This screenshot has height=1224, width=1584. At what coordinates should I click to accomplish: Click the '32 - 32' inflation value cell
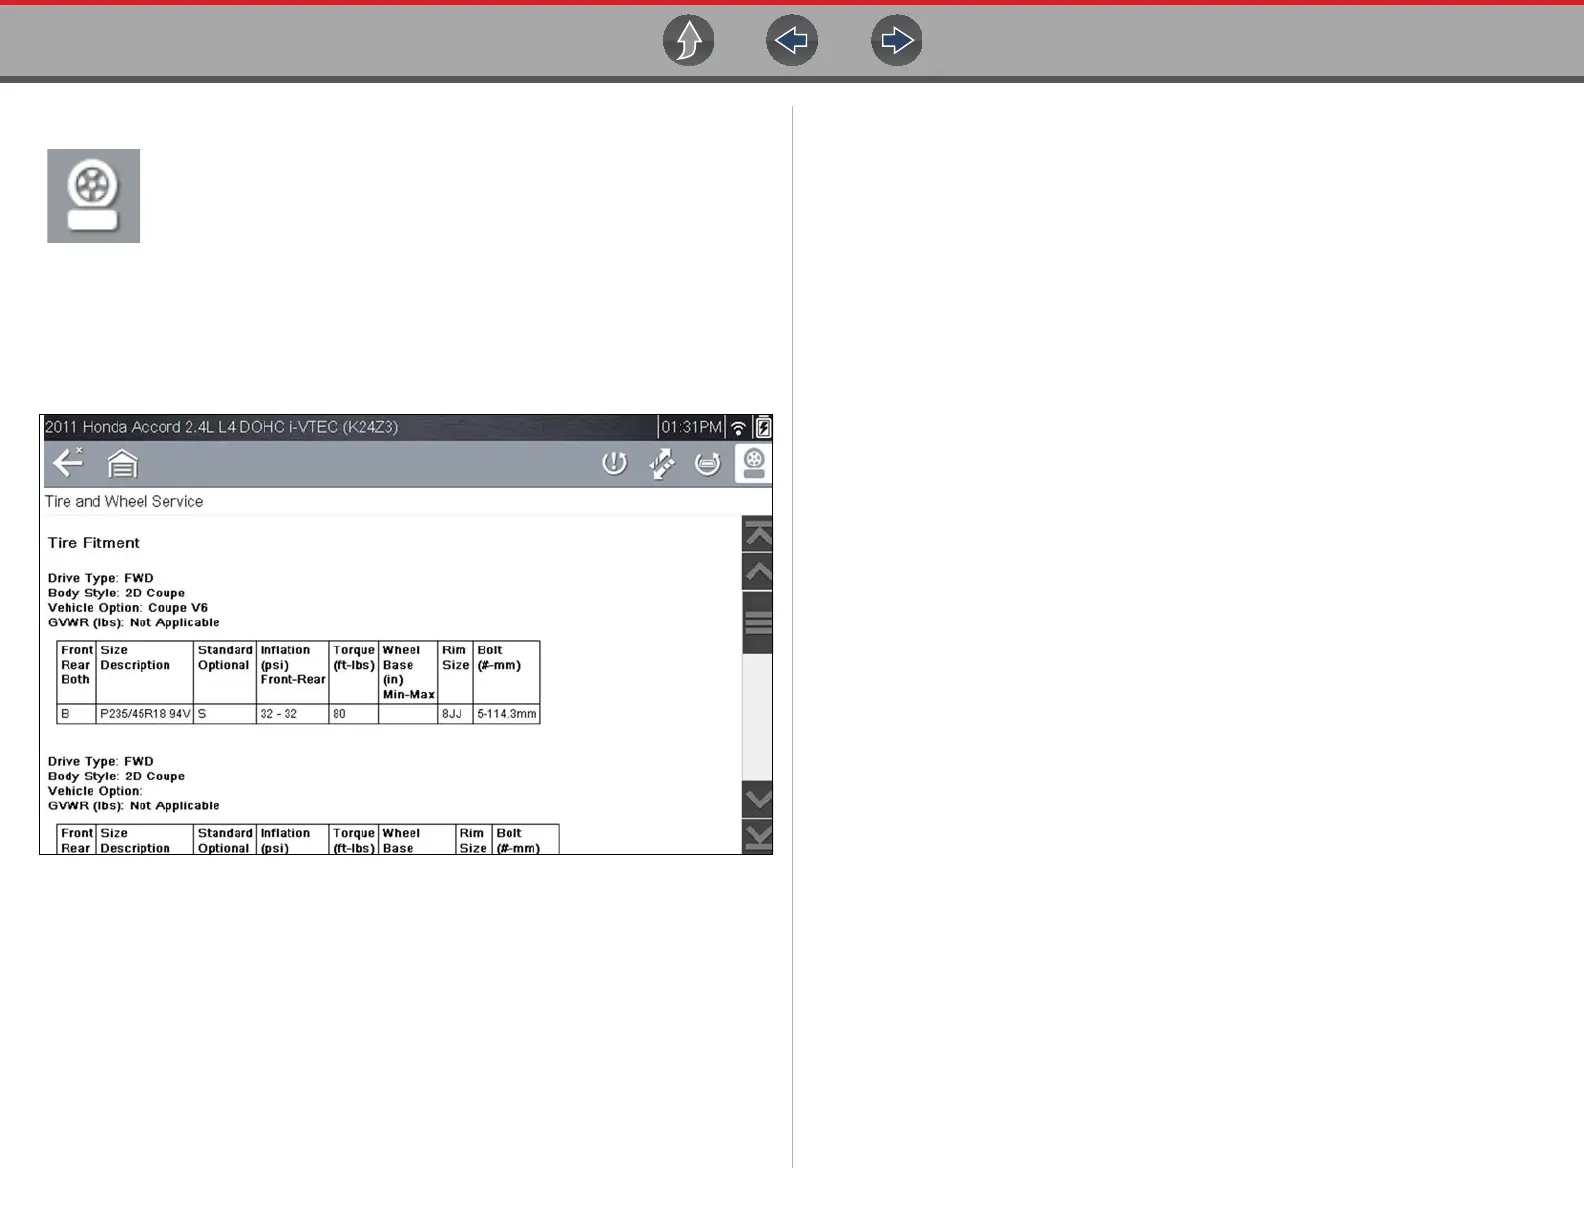(x=292, y=714)
